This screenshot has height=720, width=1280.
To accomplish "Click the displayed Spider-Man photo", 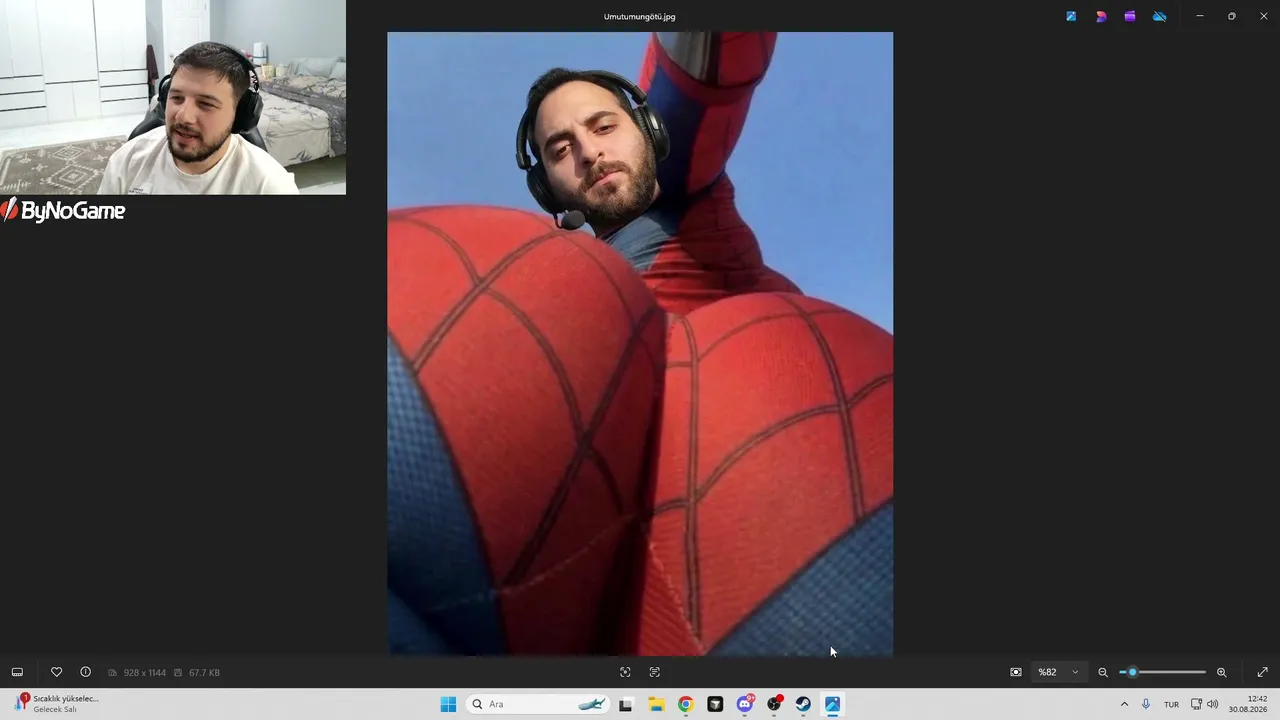I will click(x=640, y=344).
